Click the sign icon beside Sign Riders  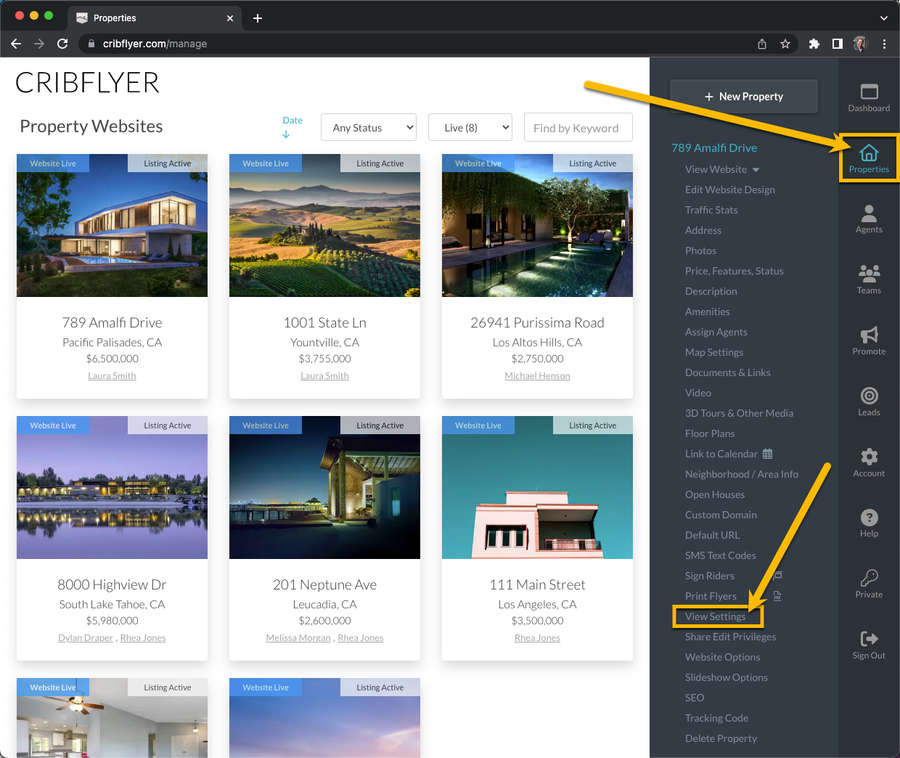coord(778,575)
